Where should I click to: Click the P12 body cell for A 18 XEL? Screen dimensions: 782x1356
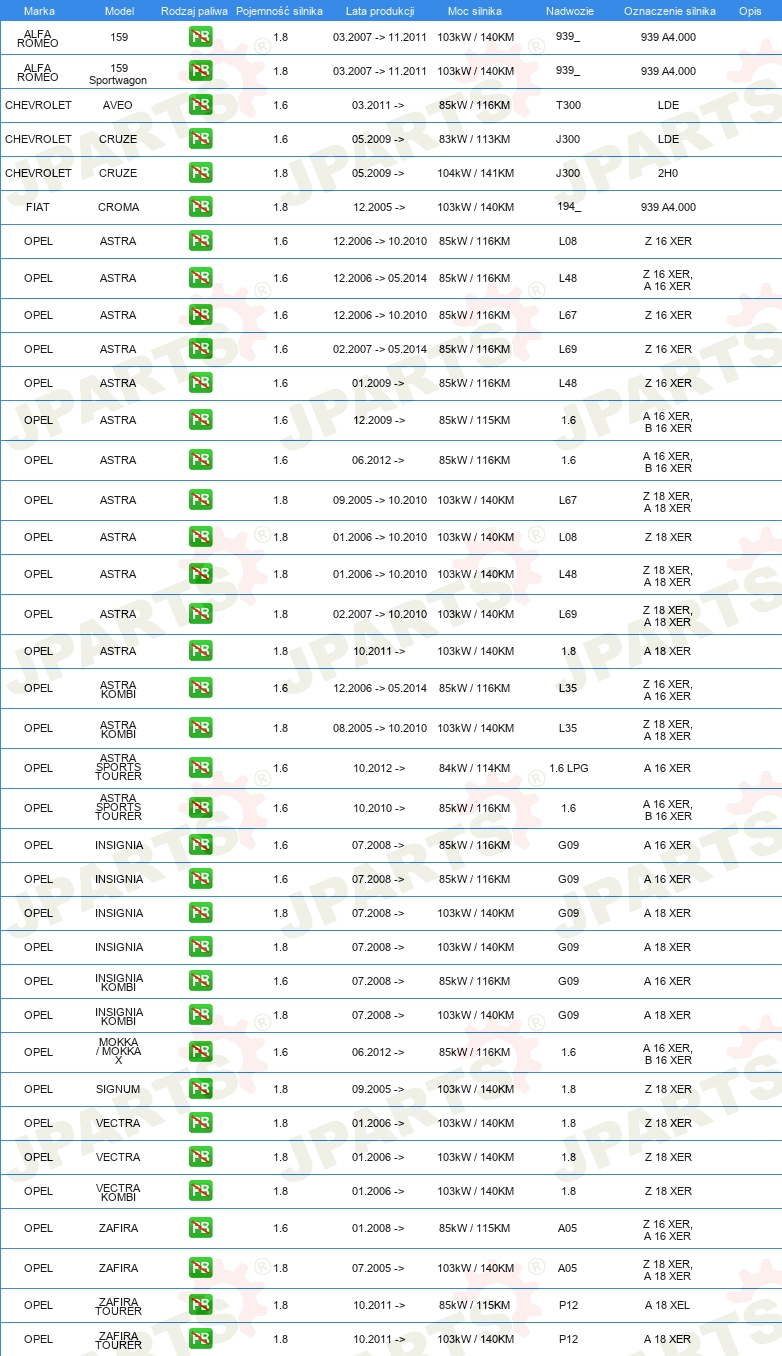click(x=568, y=1305)
